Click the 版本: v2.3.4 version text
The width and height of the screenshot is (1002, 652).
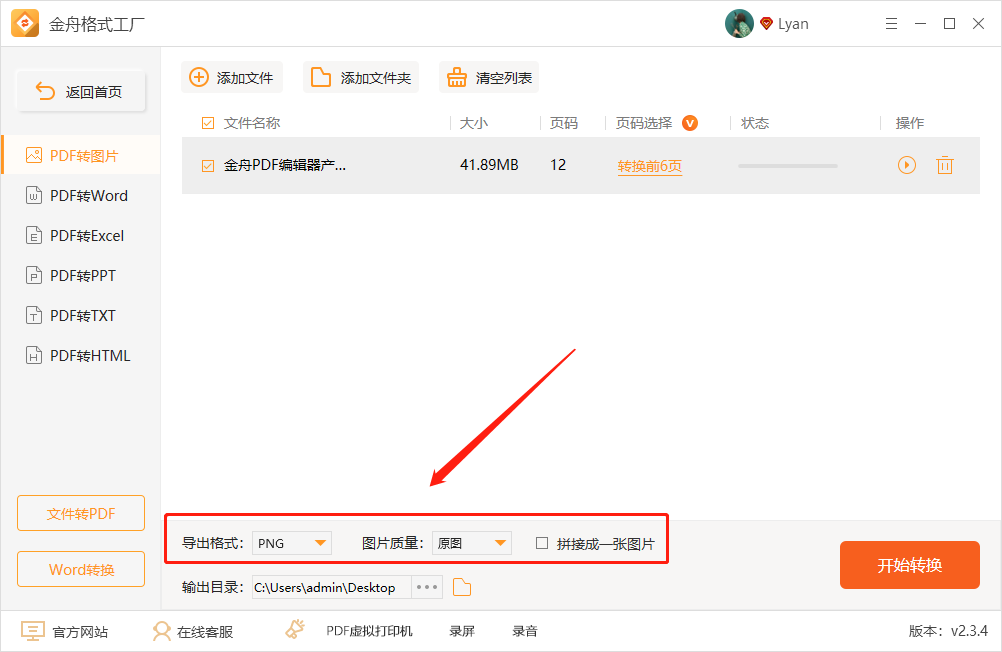(948, 631)
